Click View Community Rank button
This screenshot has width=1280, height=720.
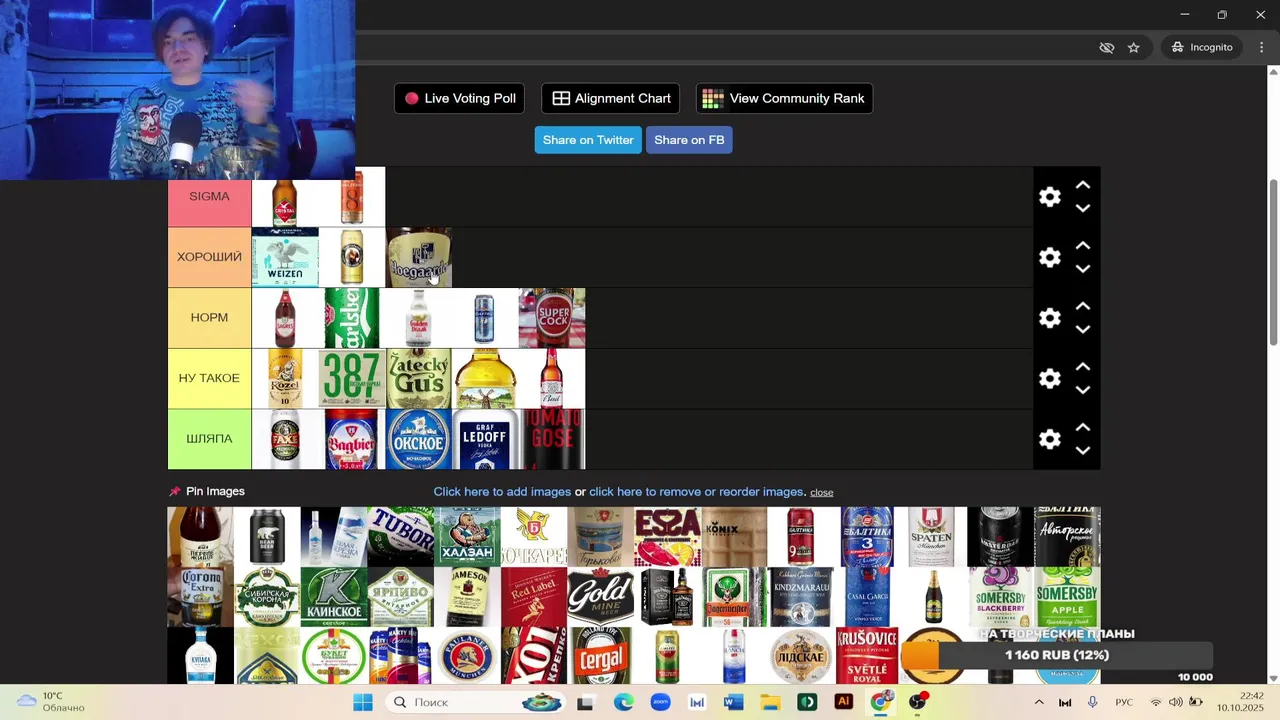(x=784, y=98)
